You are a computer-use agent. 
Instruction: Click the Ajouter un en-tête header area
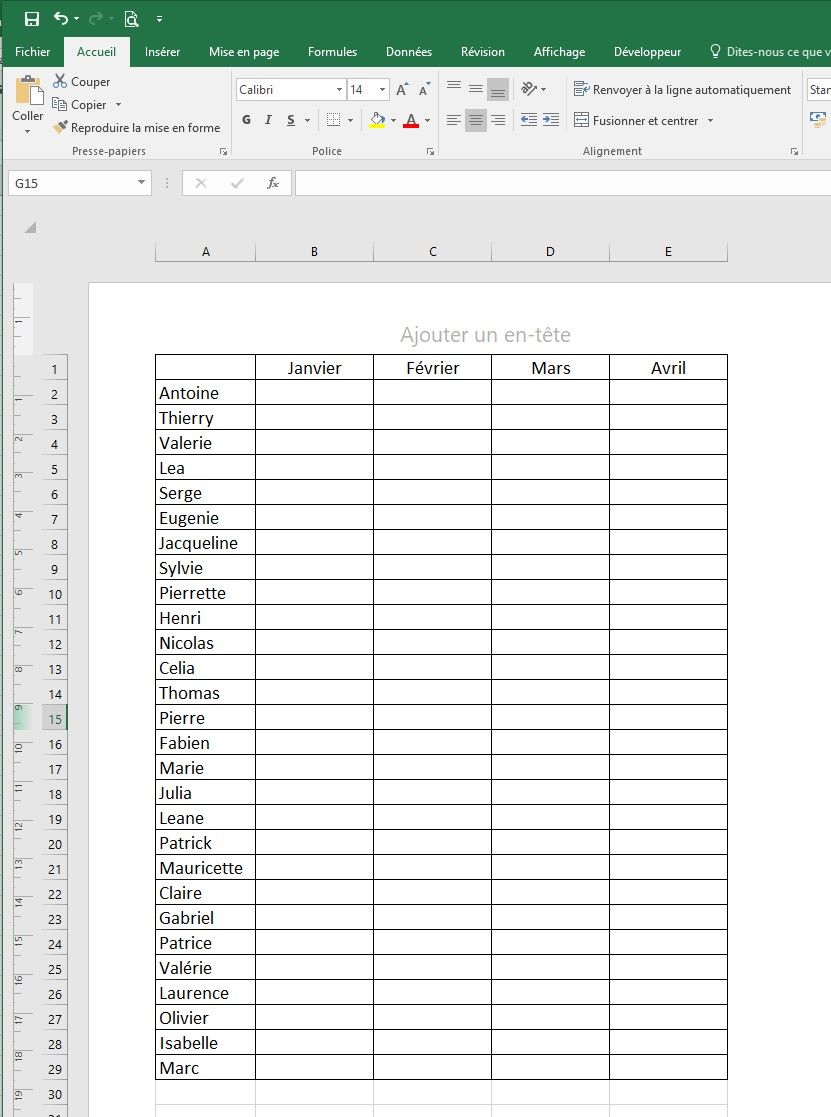[485, 335]
